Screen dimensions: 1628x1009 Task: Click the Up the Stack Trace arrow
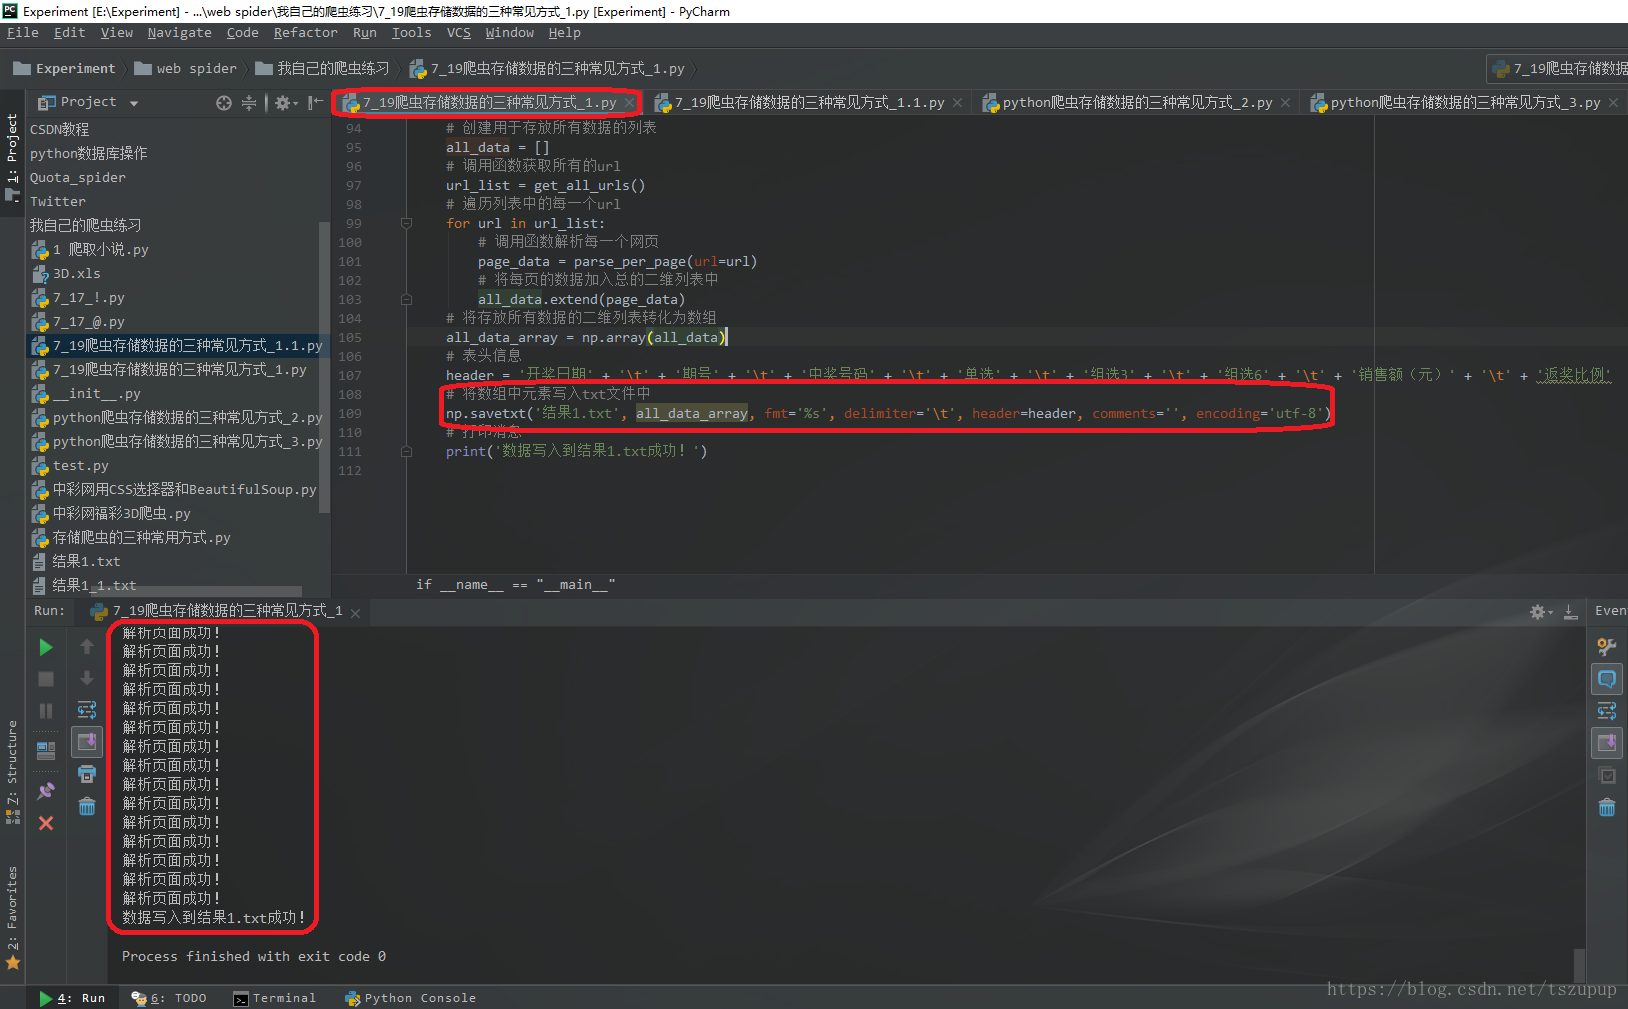click(x=87, y=647)
